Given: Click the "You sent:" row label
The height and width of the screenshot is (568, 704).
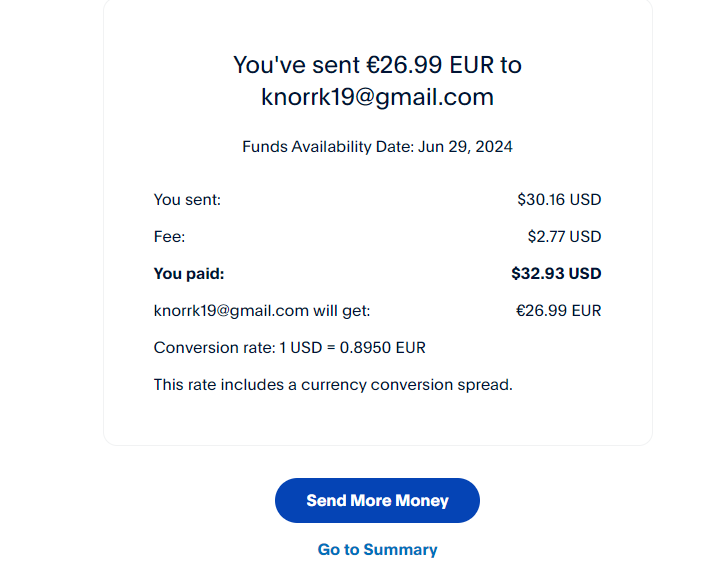Looking at the screenshot, I should (x=187, y=200).
